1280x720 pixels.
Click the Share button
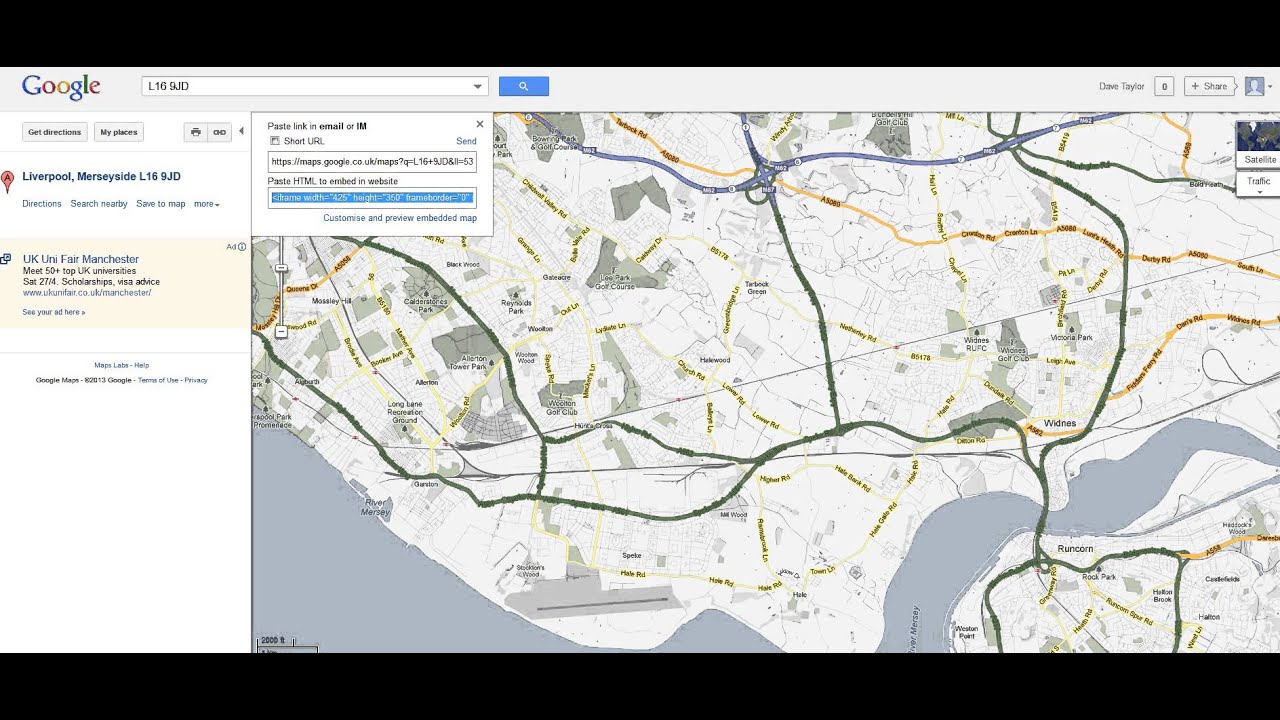[x=1209, y=86]
